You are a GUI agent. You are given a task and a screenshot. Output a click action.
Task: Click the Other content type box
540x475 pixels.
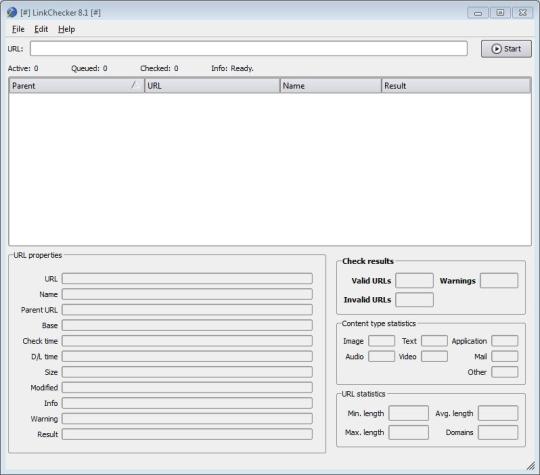coord(505,372)
